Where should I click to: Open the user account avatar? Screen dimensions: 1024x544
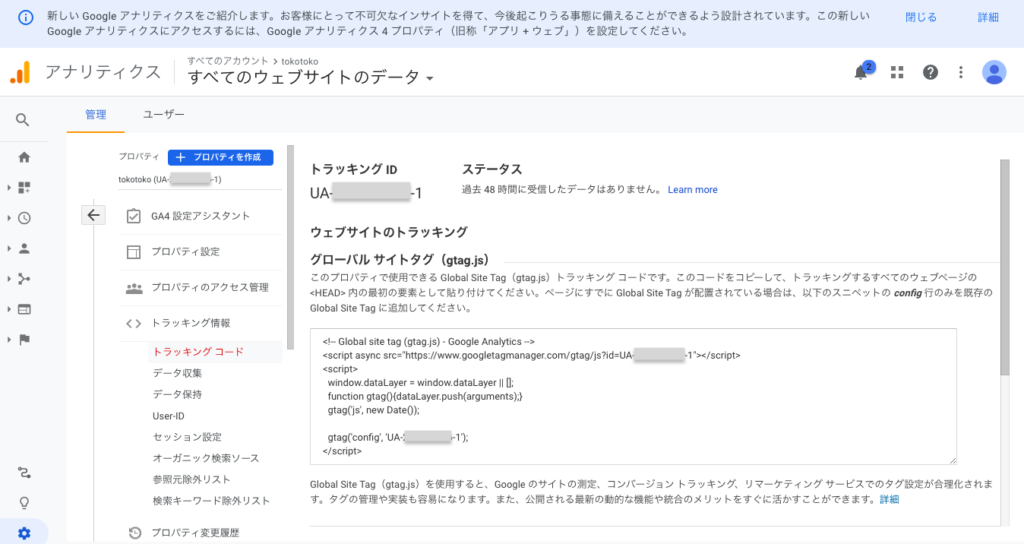point(994,72)
